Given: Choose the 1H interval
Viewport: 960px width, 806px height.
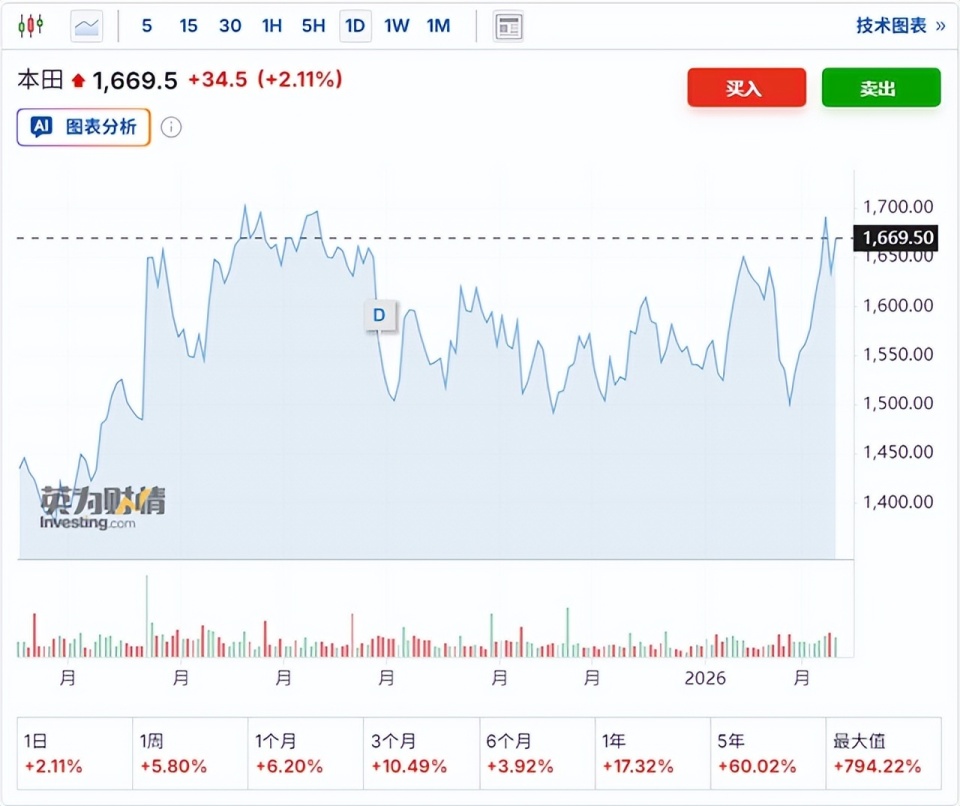Looking at the screenshot, I should point(272,26).
